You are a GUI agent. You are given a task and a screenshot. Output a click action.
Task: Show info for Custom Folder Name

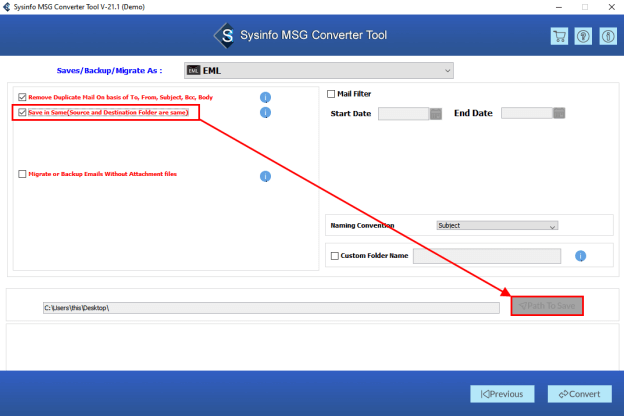581,256
